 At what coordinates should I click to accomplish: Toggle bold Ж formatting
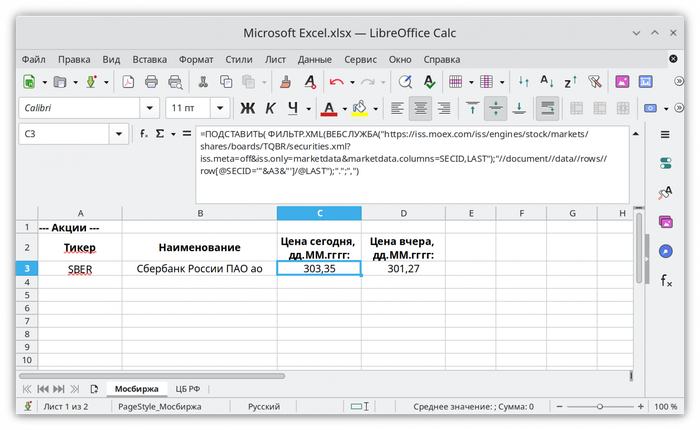click(247, 108)
